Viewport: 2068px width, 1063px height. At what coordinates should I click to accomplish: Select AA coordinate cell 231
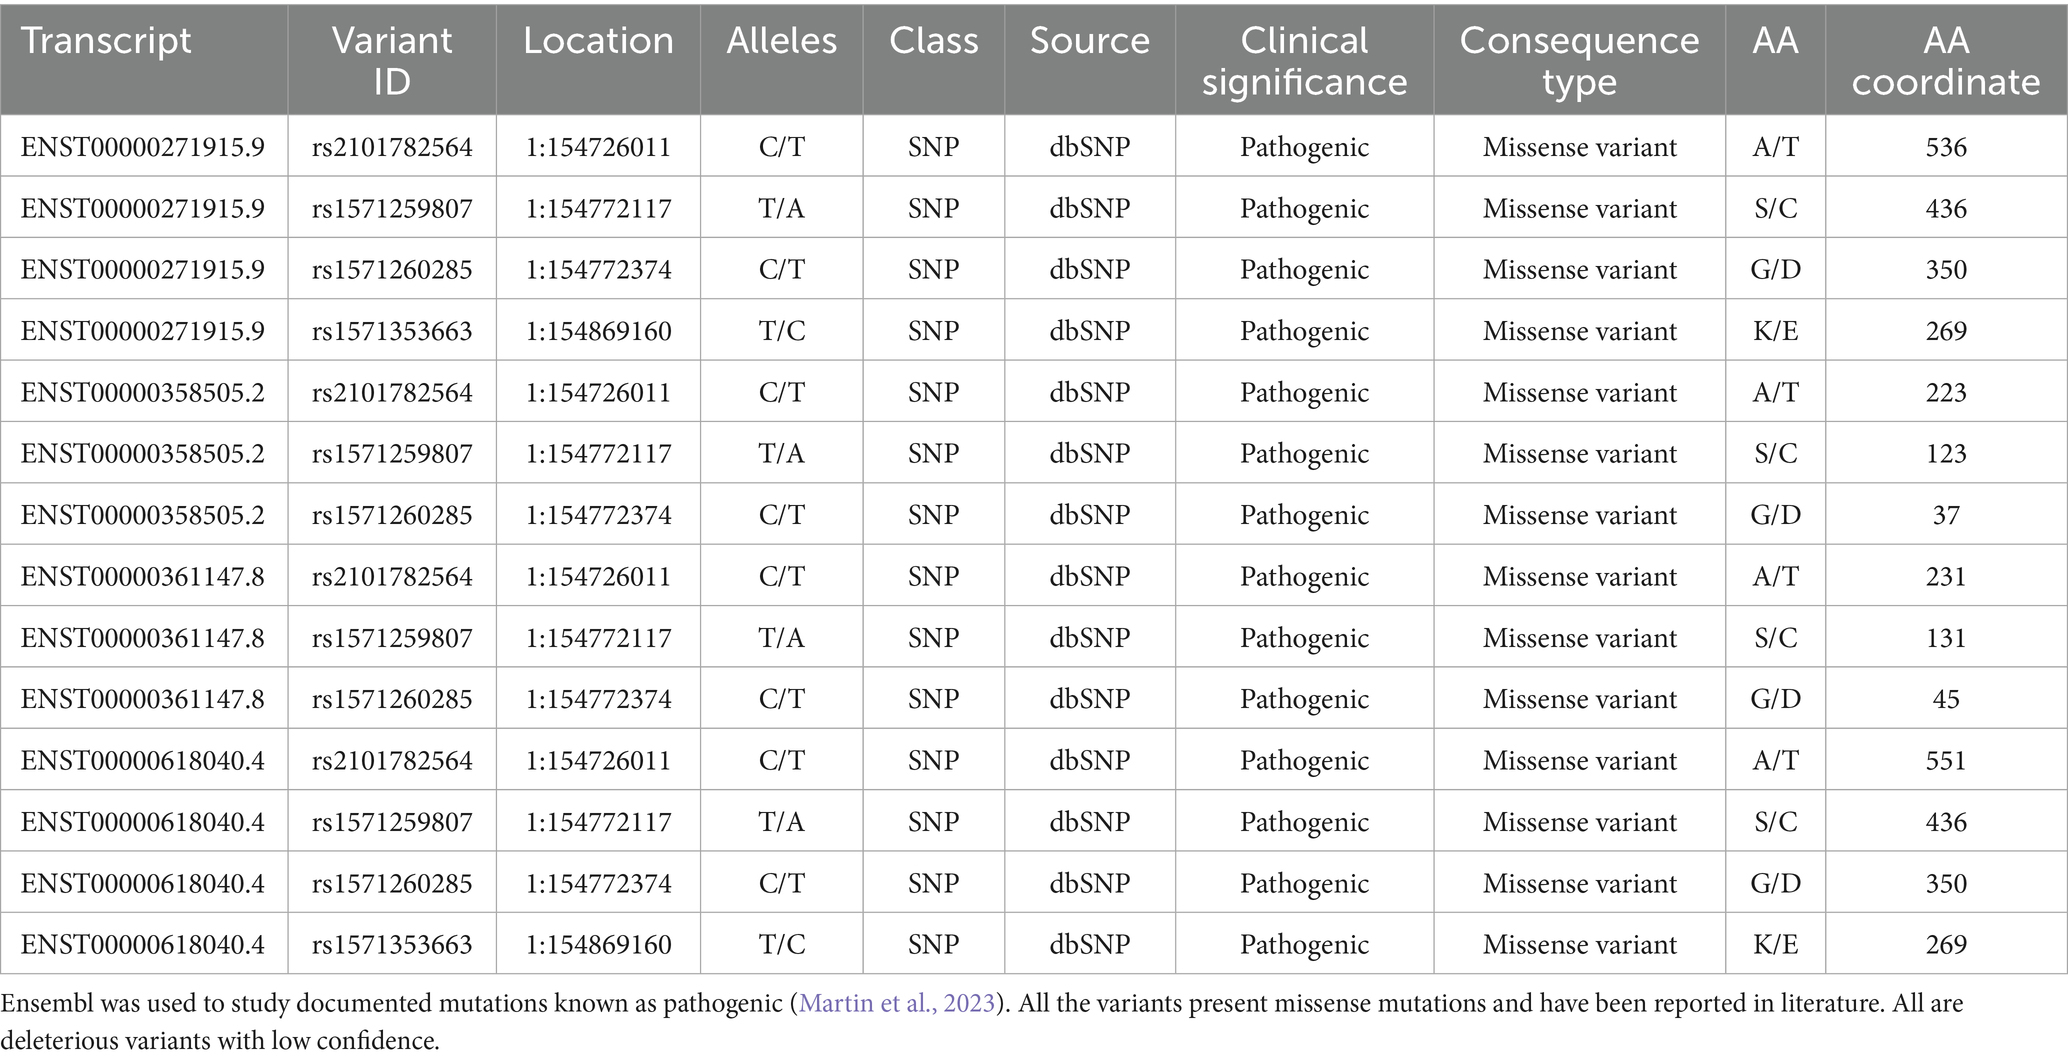coord(1945,577)
